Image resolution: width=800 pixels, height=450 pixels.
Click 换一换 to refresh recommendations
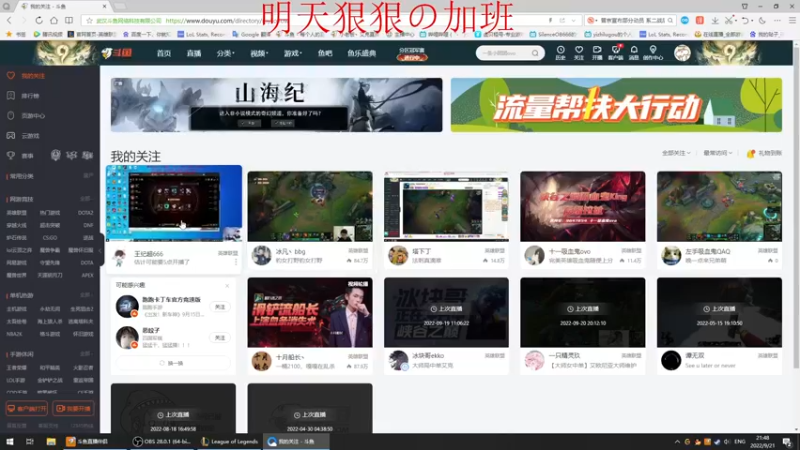point(173,363)
